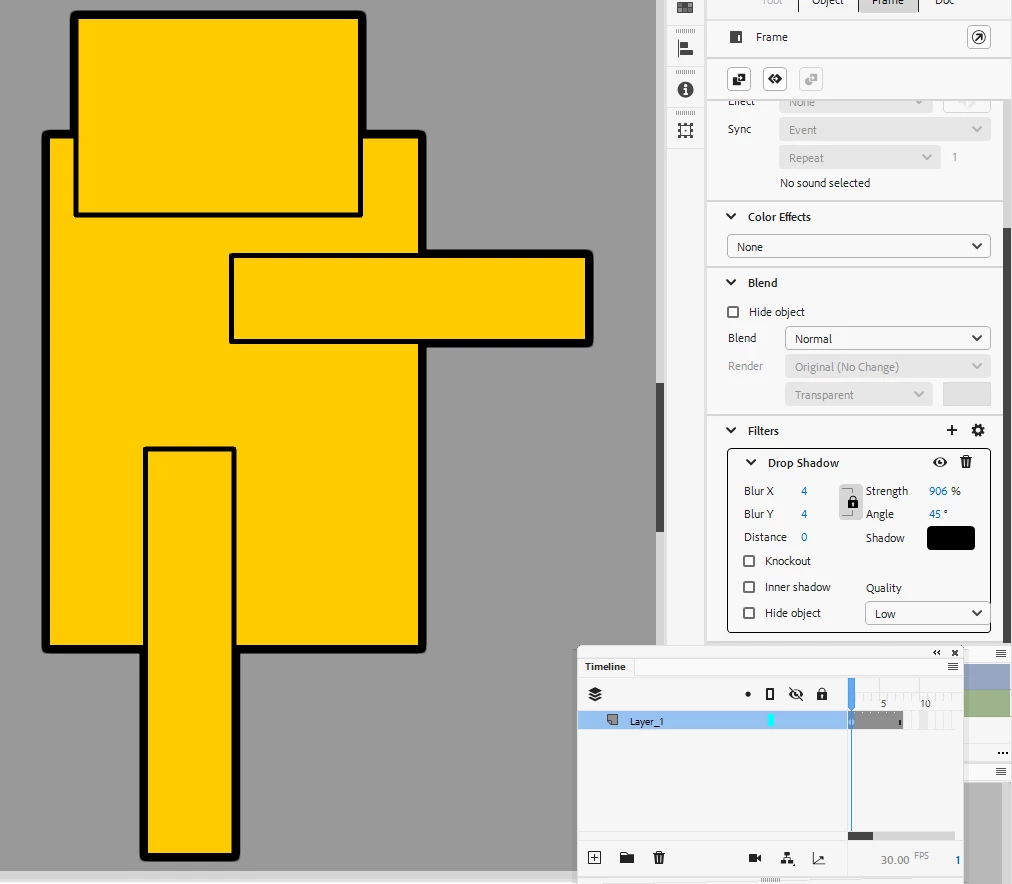Image resolution: width=1012 pixels, height=884 pixels.
Task: Delete the Drop Shadow filter
Action: tap(966, 462)
